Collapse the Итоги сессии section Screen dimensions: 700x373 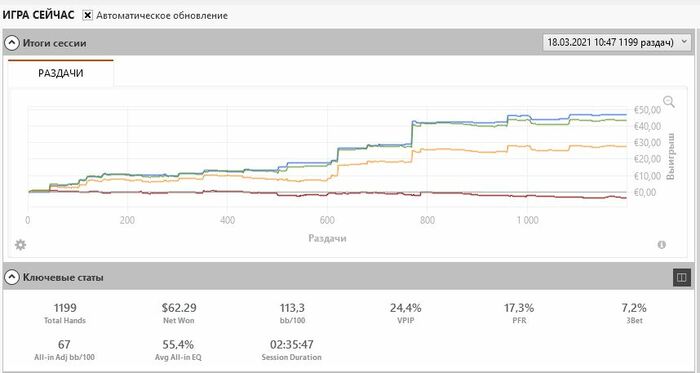tap(12, 43)
